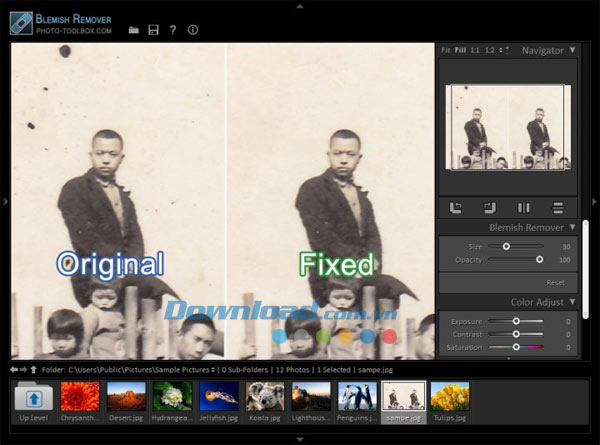Click the horizontal split view icon
The width and height of the screenshot is (600, 445).
(x=558, y=208)
